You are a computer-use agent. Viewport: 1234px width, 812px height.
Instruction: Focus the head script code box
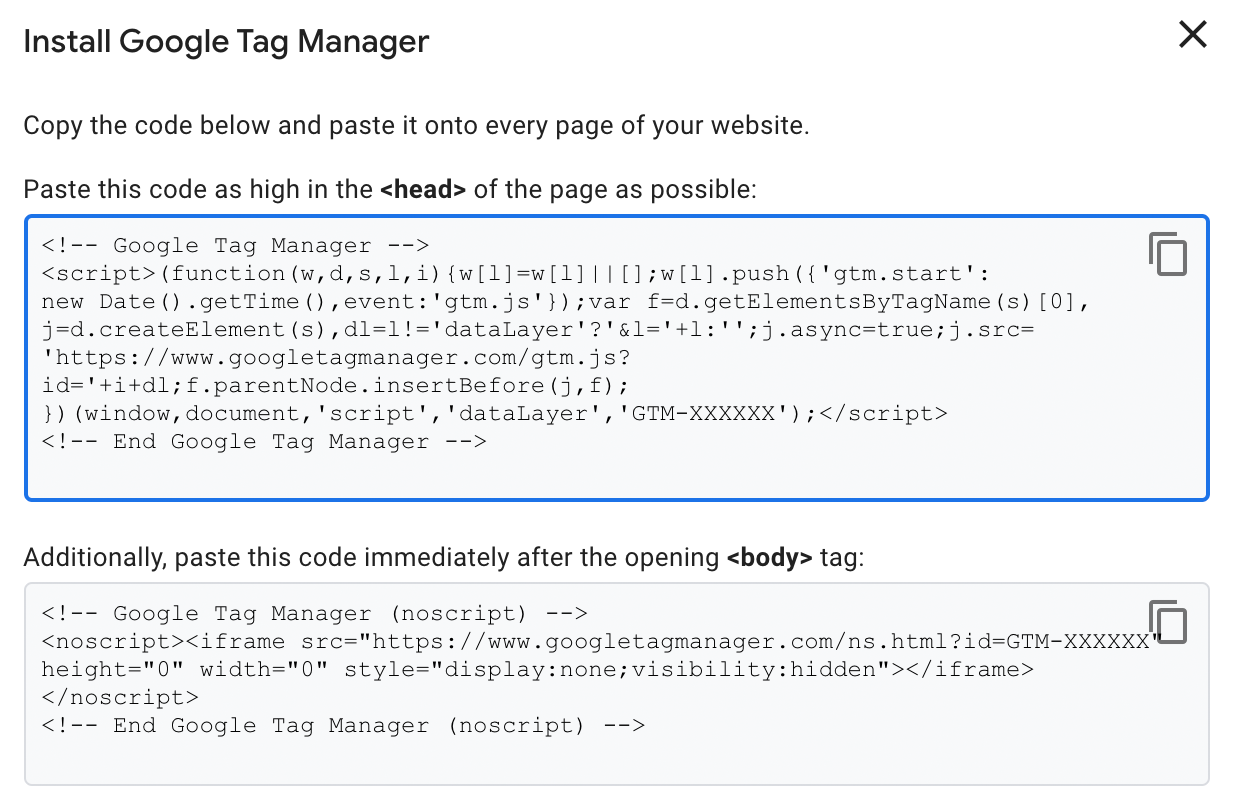[x=617, y=358]
